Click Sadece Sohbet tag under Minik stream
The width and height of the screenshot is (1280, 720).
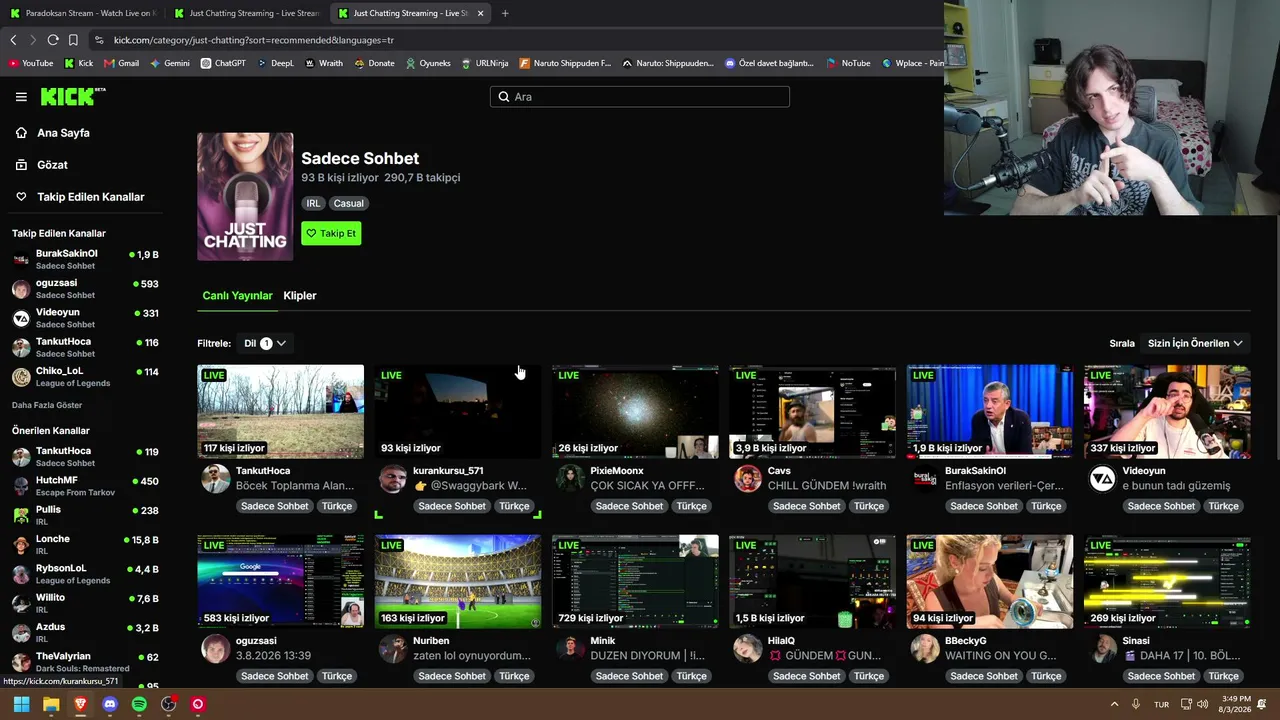[x=629, y=676]
